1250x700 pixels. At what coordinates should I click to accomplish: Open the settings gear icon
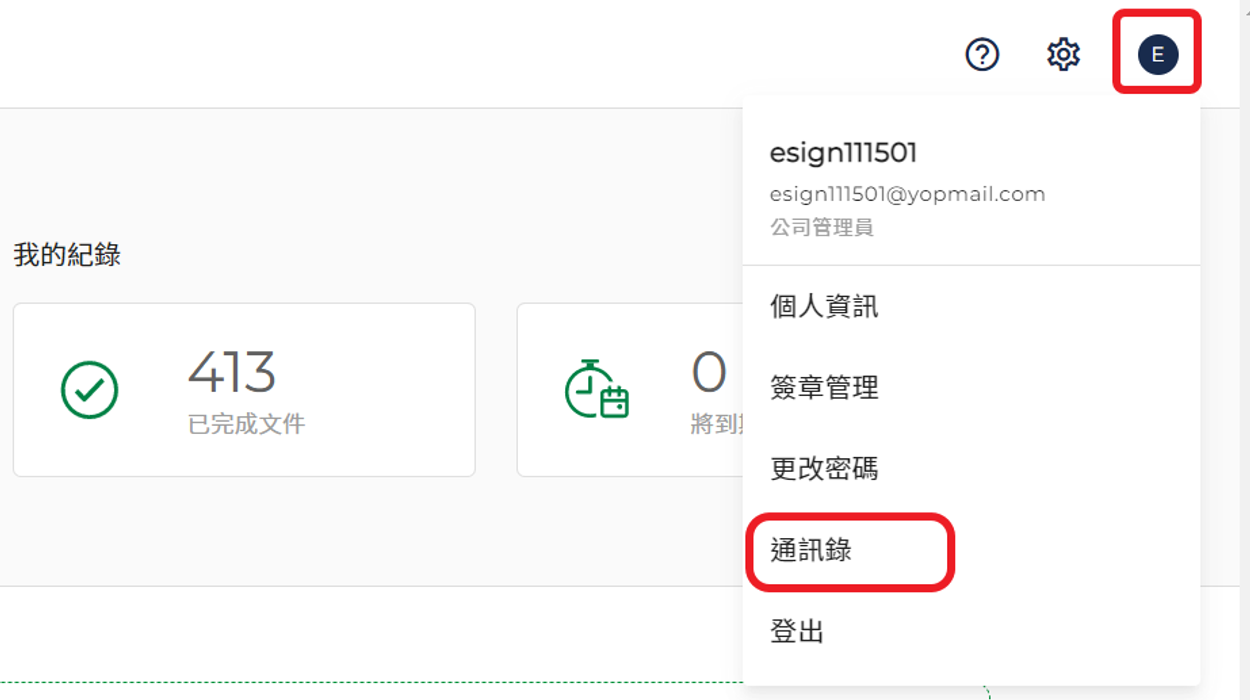pyautogui.click(x=1063, y=54)
